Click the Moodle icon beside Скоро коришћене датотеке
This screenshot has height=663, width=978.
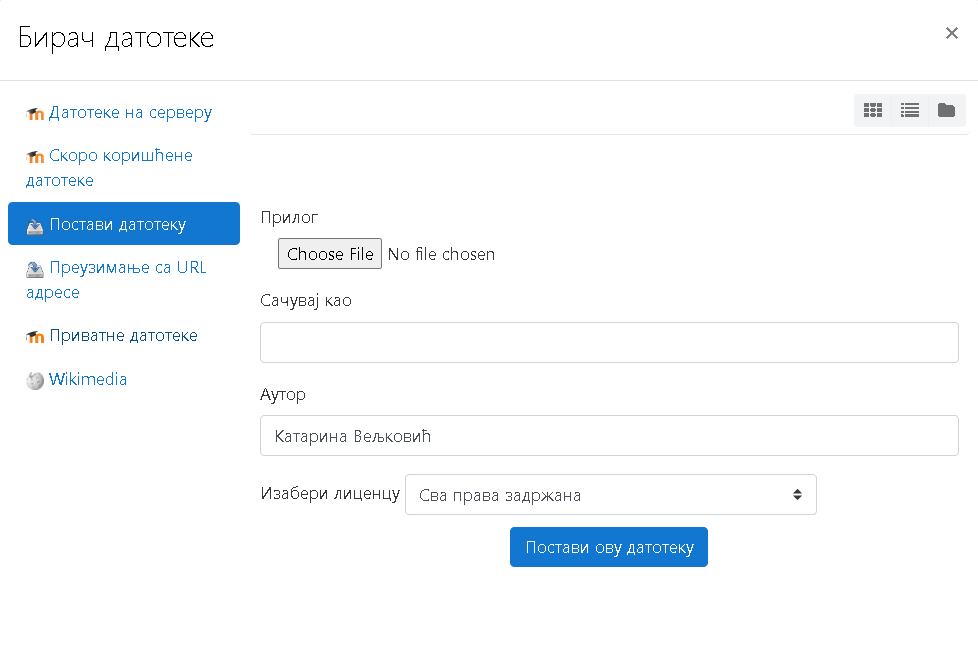35,157
